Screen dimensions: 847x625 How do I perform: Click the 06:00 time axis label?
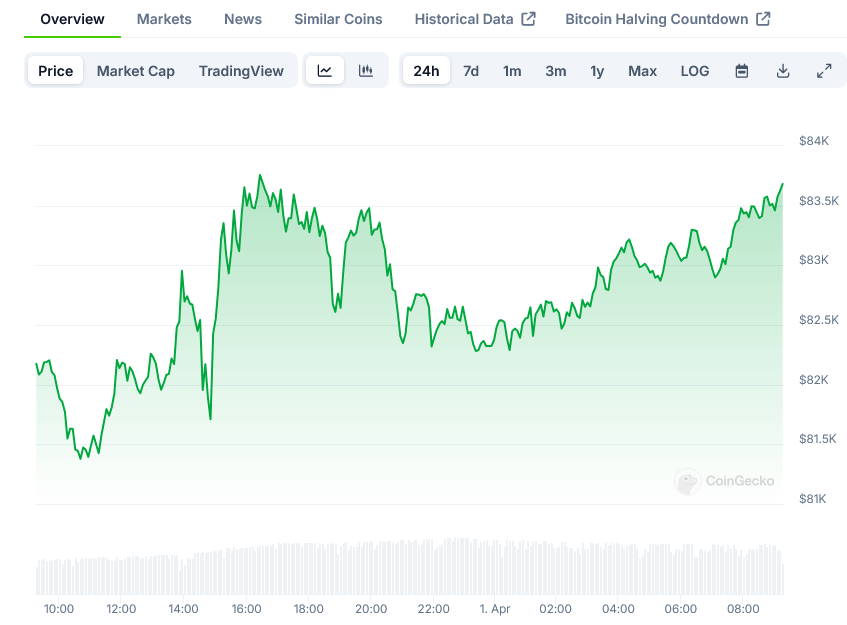tap(681, 609)
